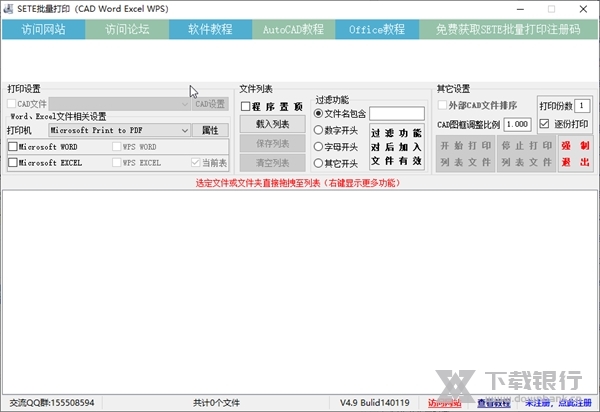This screenshot has height=412, width=600.
Task: Click the CAD设置 button
Action: click(210, 104)
